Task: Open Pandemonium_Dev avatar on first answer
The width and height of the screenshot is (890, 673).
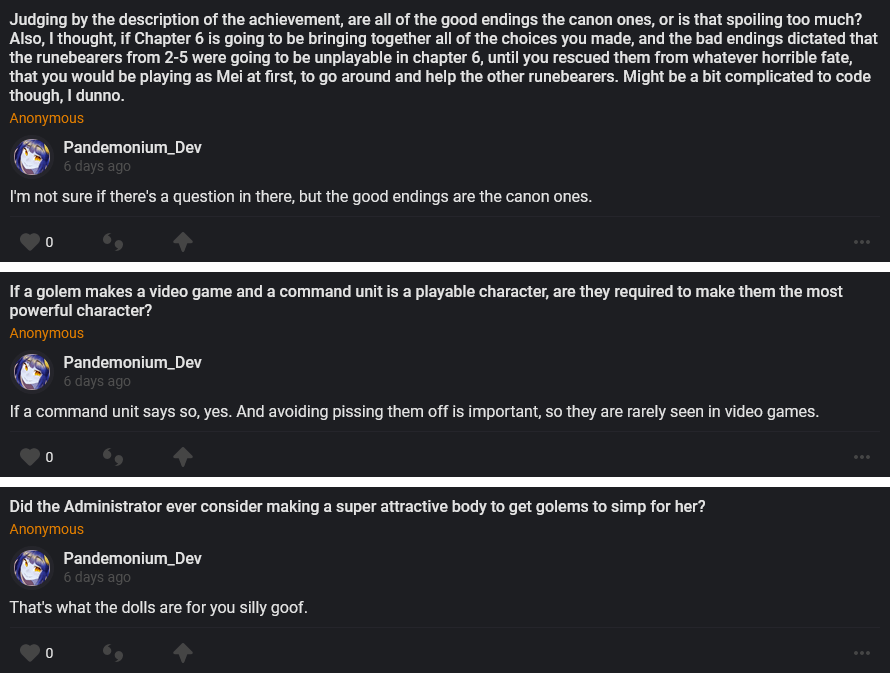Action: click(32, 157)
